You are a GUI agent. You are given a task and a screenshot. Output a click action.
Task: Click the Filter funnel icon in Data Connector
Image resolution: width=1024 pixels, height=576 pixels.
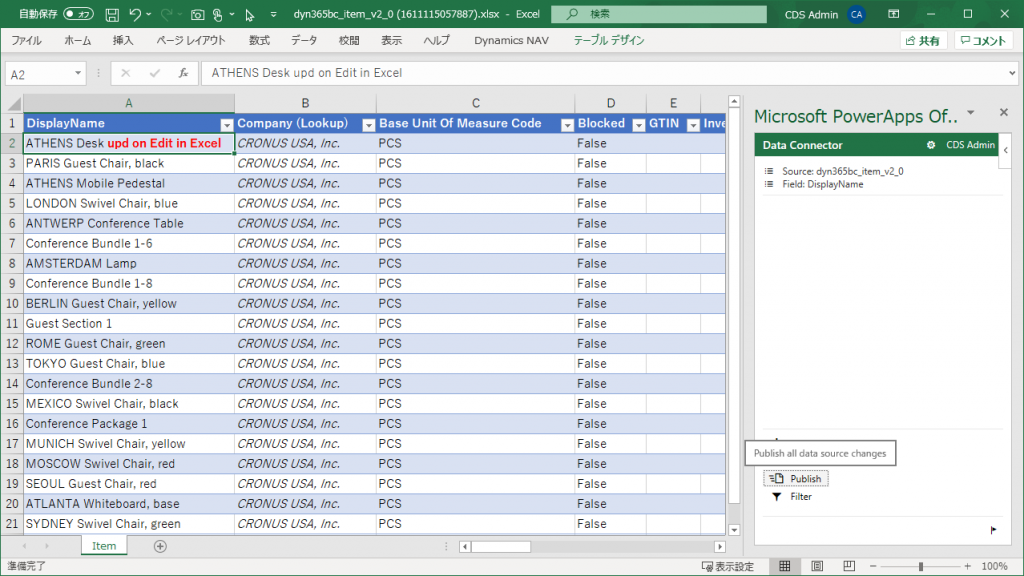[x=776, y=497]
